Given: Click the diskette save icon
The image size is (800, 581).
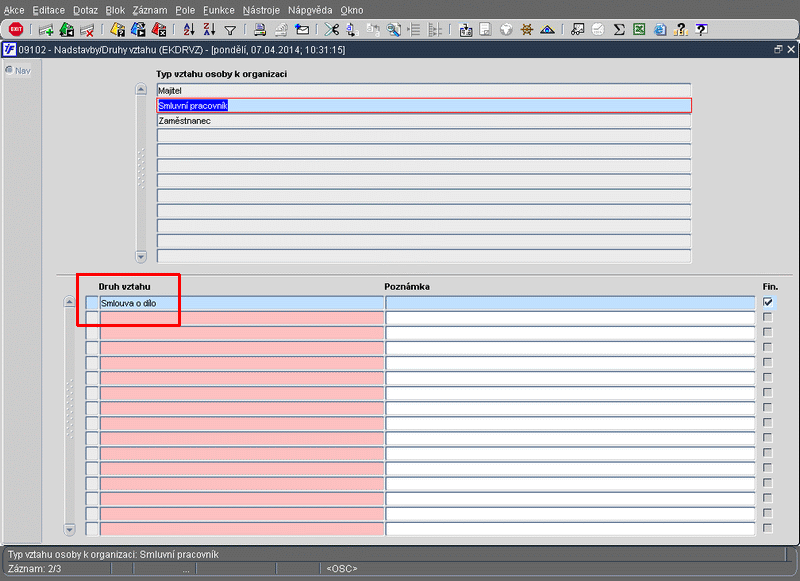Looking at the screenshot, I should (x=465, y=30).
